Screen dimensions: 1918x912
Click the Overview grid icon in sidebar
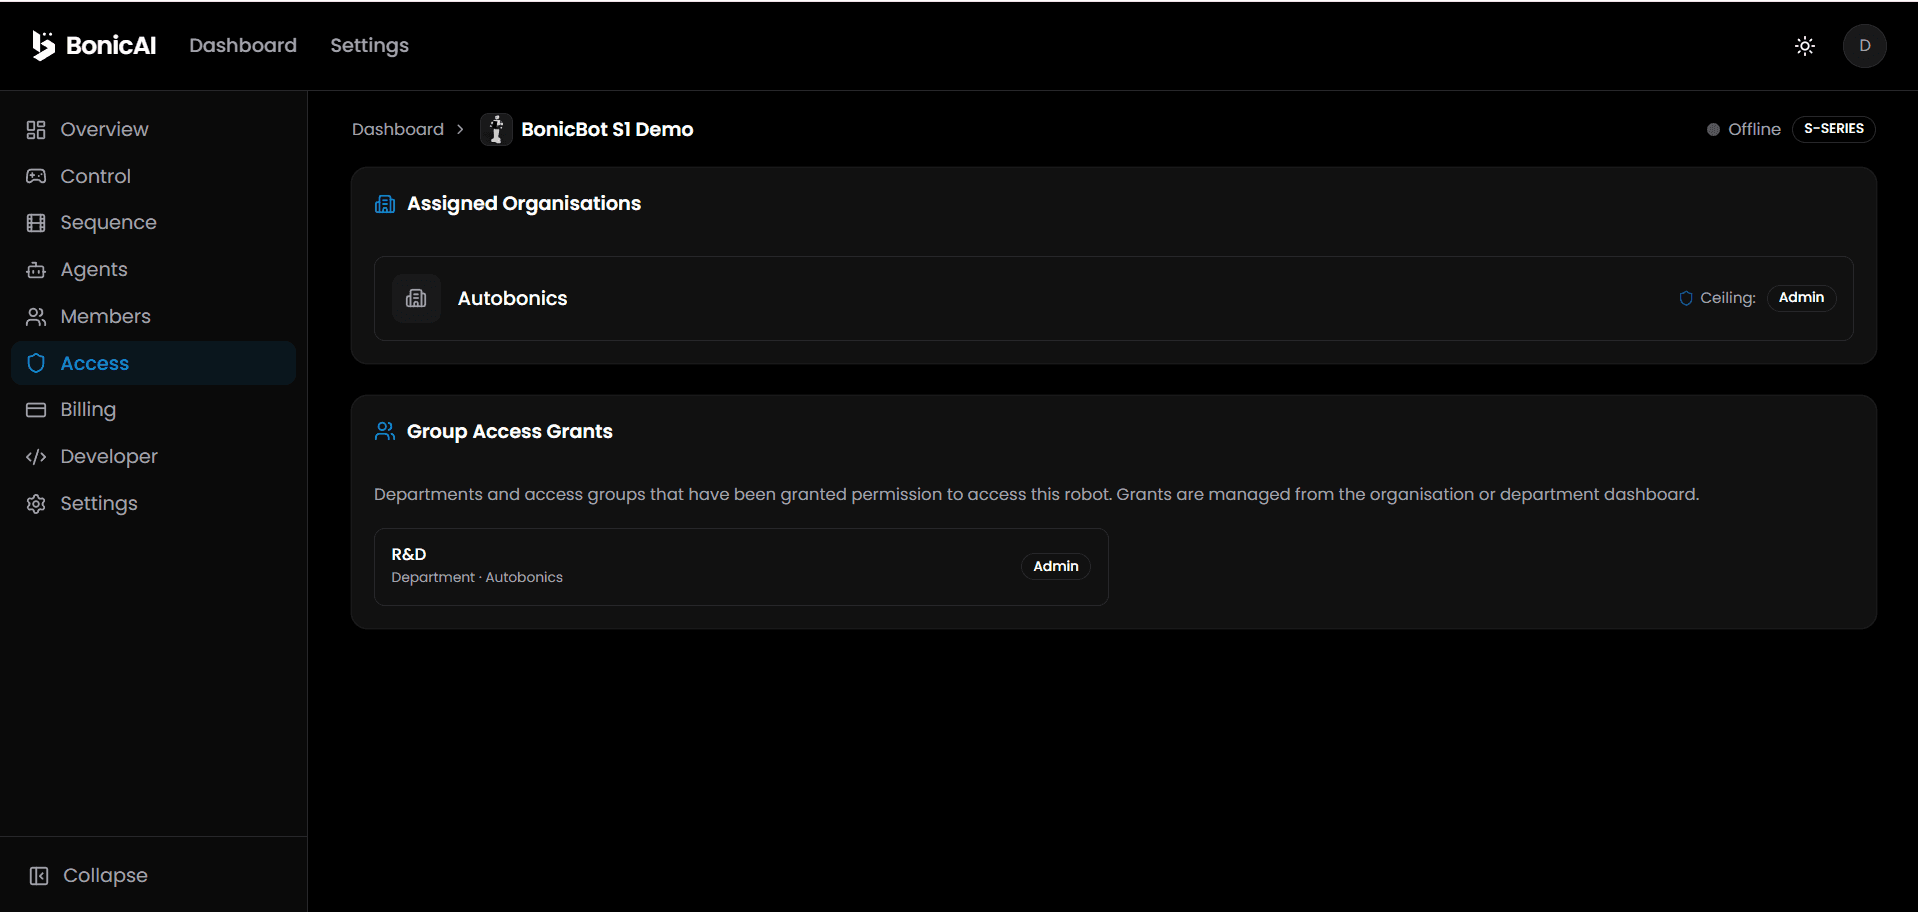36,130
